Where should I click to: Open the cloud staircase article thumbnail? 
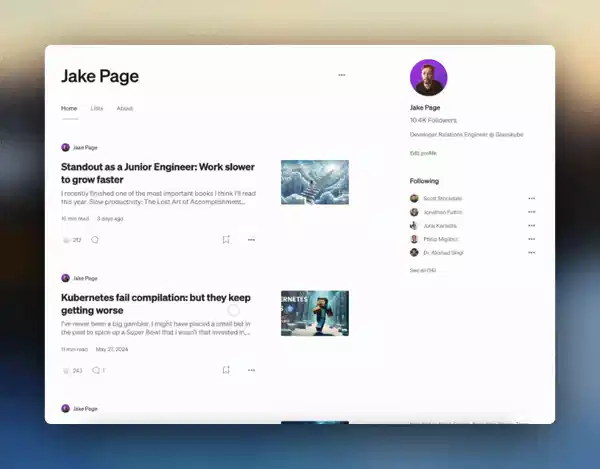click(315, 182)
